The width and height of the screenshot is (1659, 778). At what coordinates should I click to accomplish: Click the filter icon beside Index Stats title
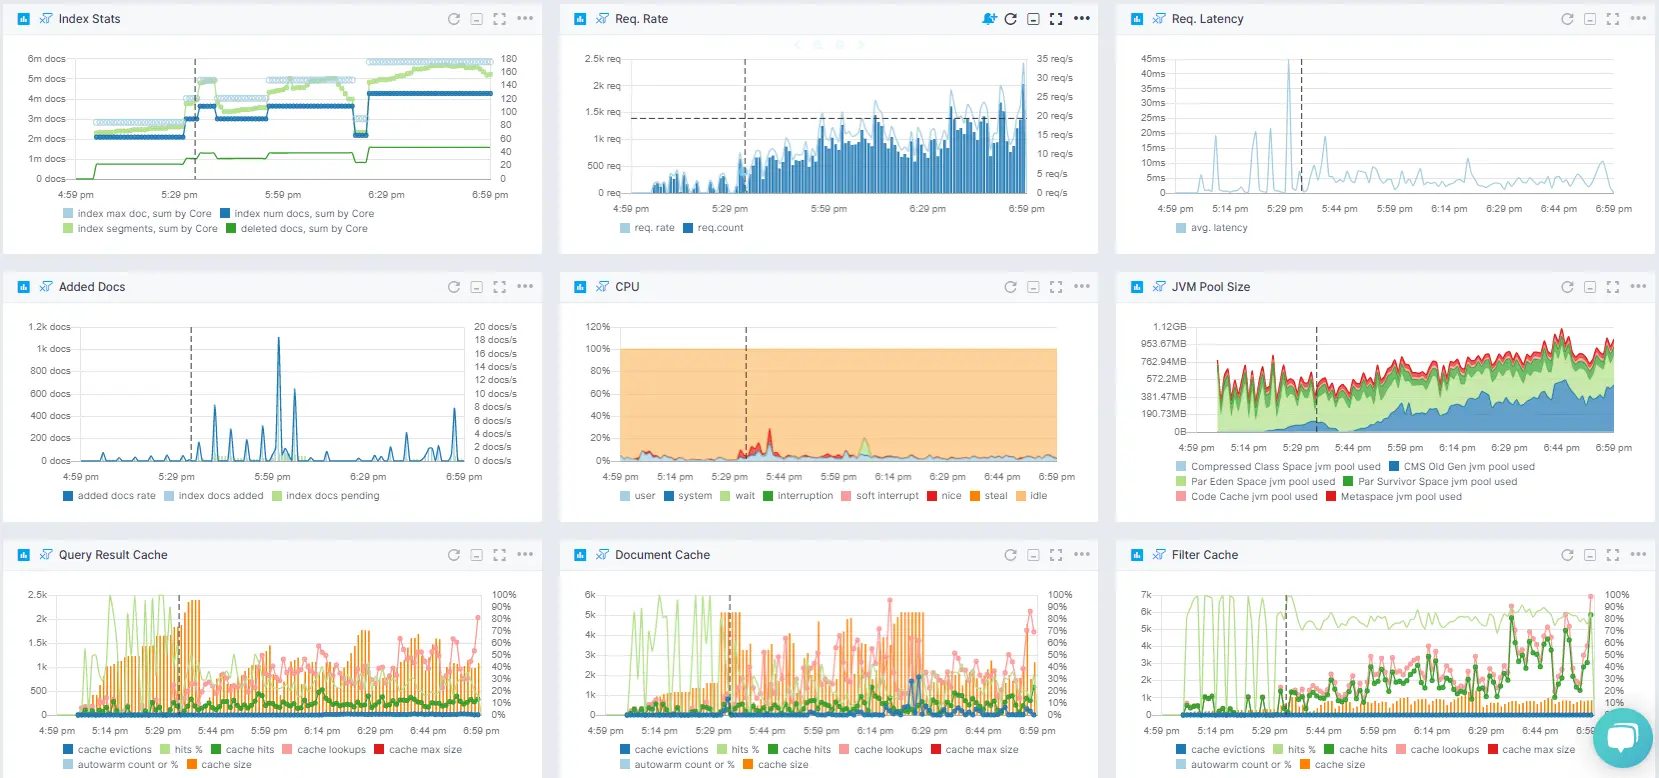[46, 19]
